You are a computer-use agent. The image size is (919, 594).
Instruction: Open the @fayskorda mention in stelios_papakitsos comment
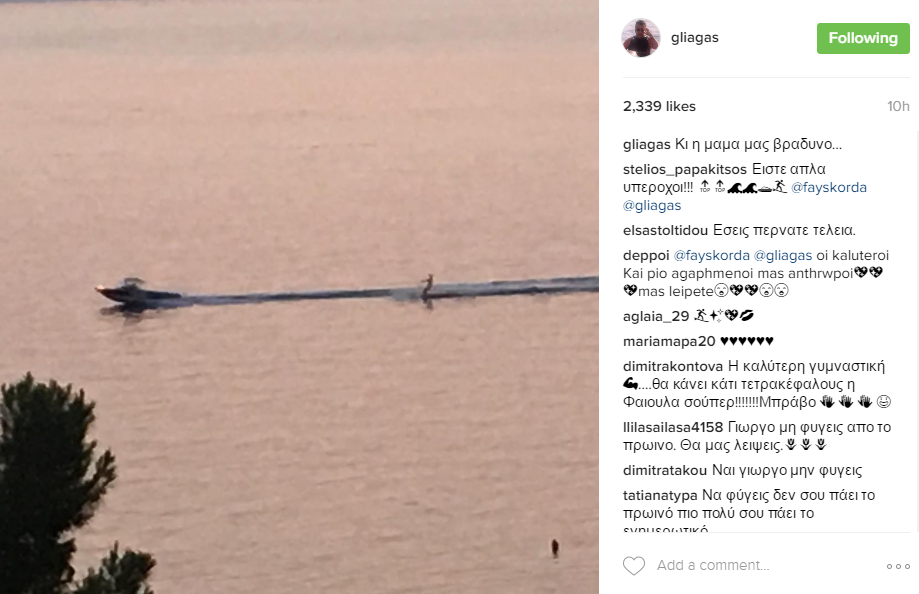pos(829,188)
